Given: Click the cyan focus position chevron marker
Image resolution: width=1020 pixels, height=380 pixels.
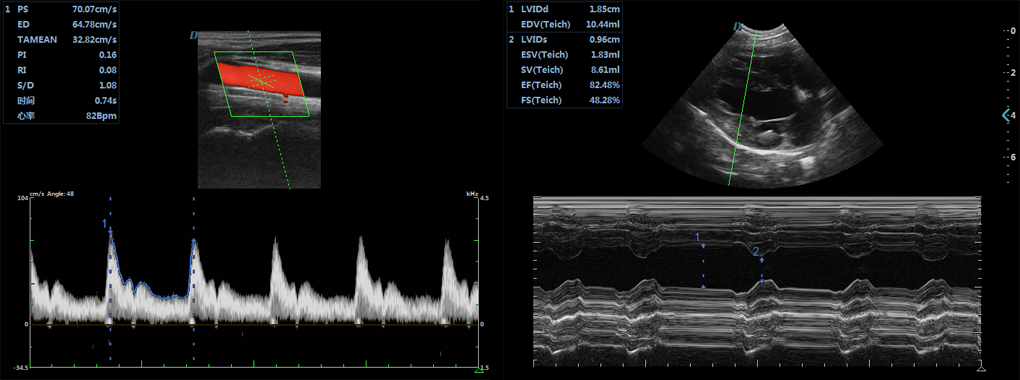Looking at the screenshot, I should 1006,116.
